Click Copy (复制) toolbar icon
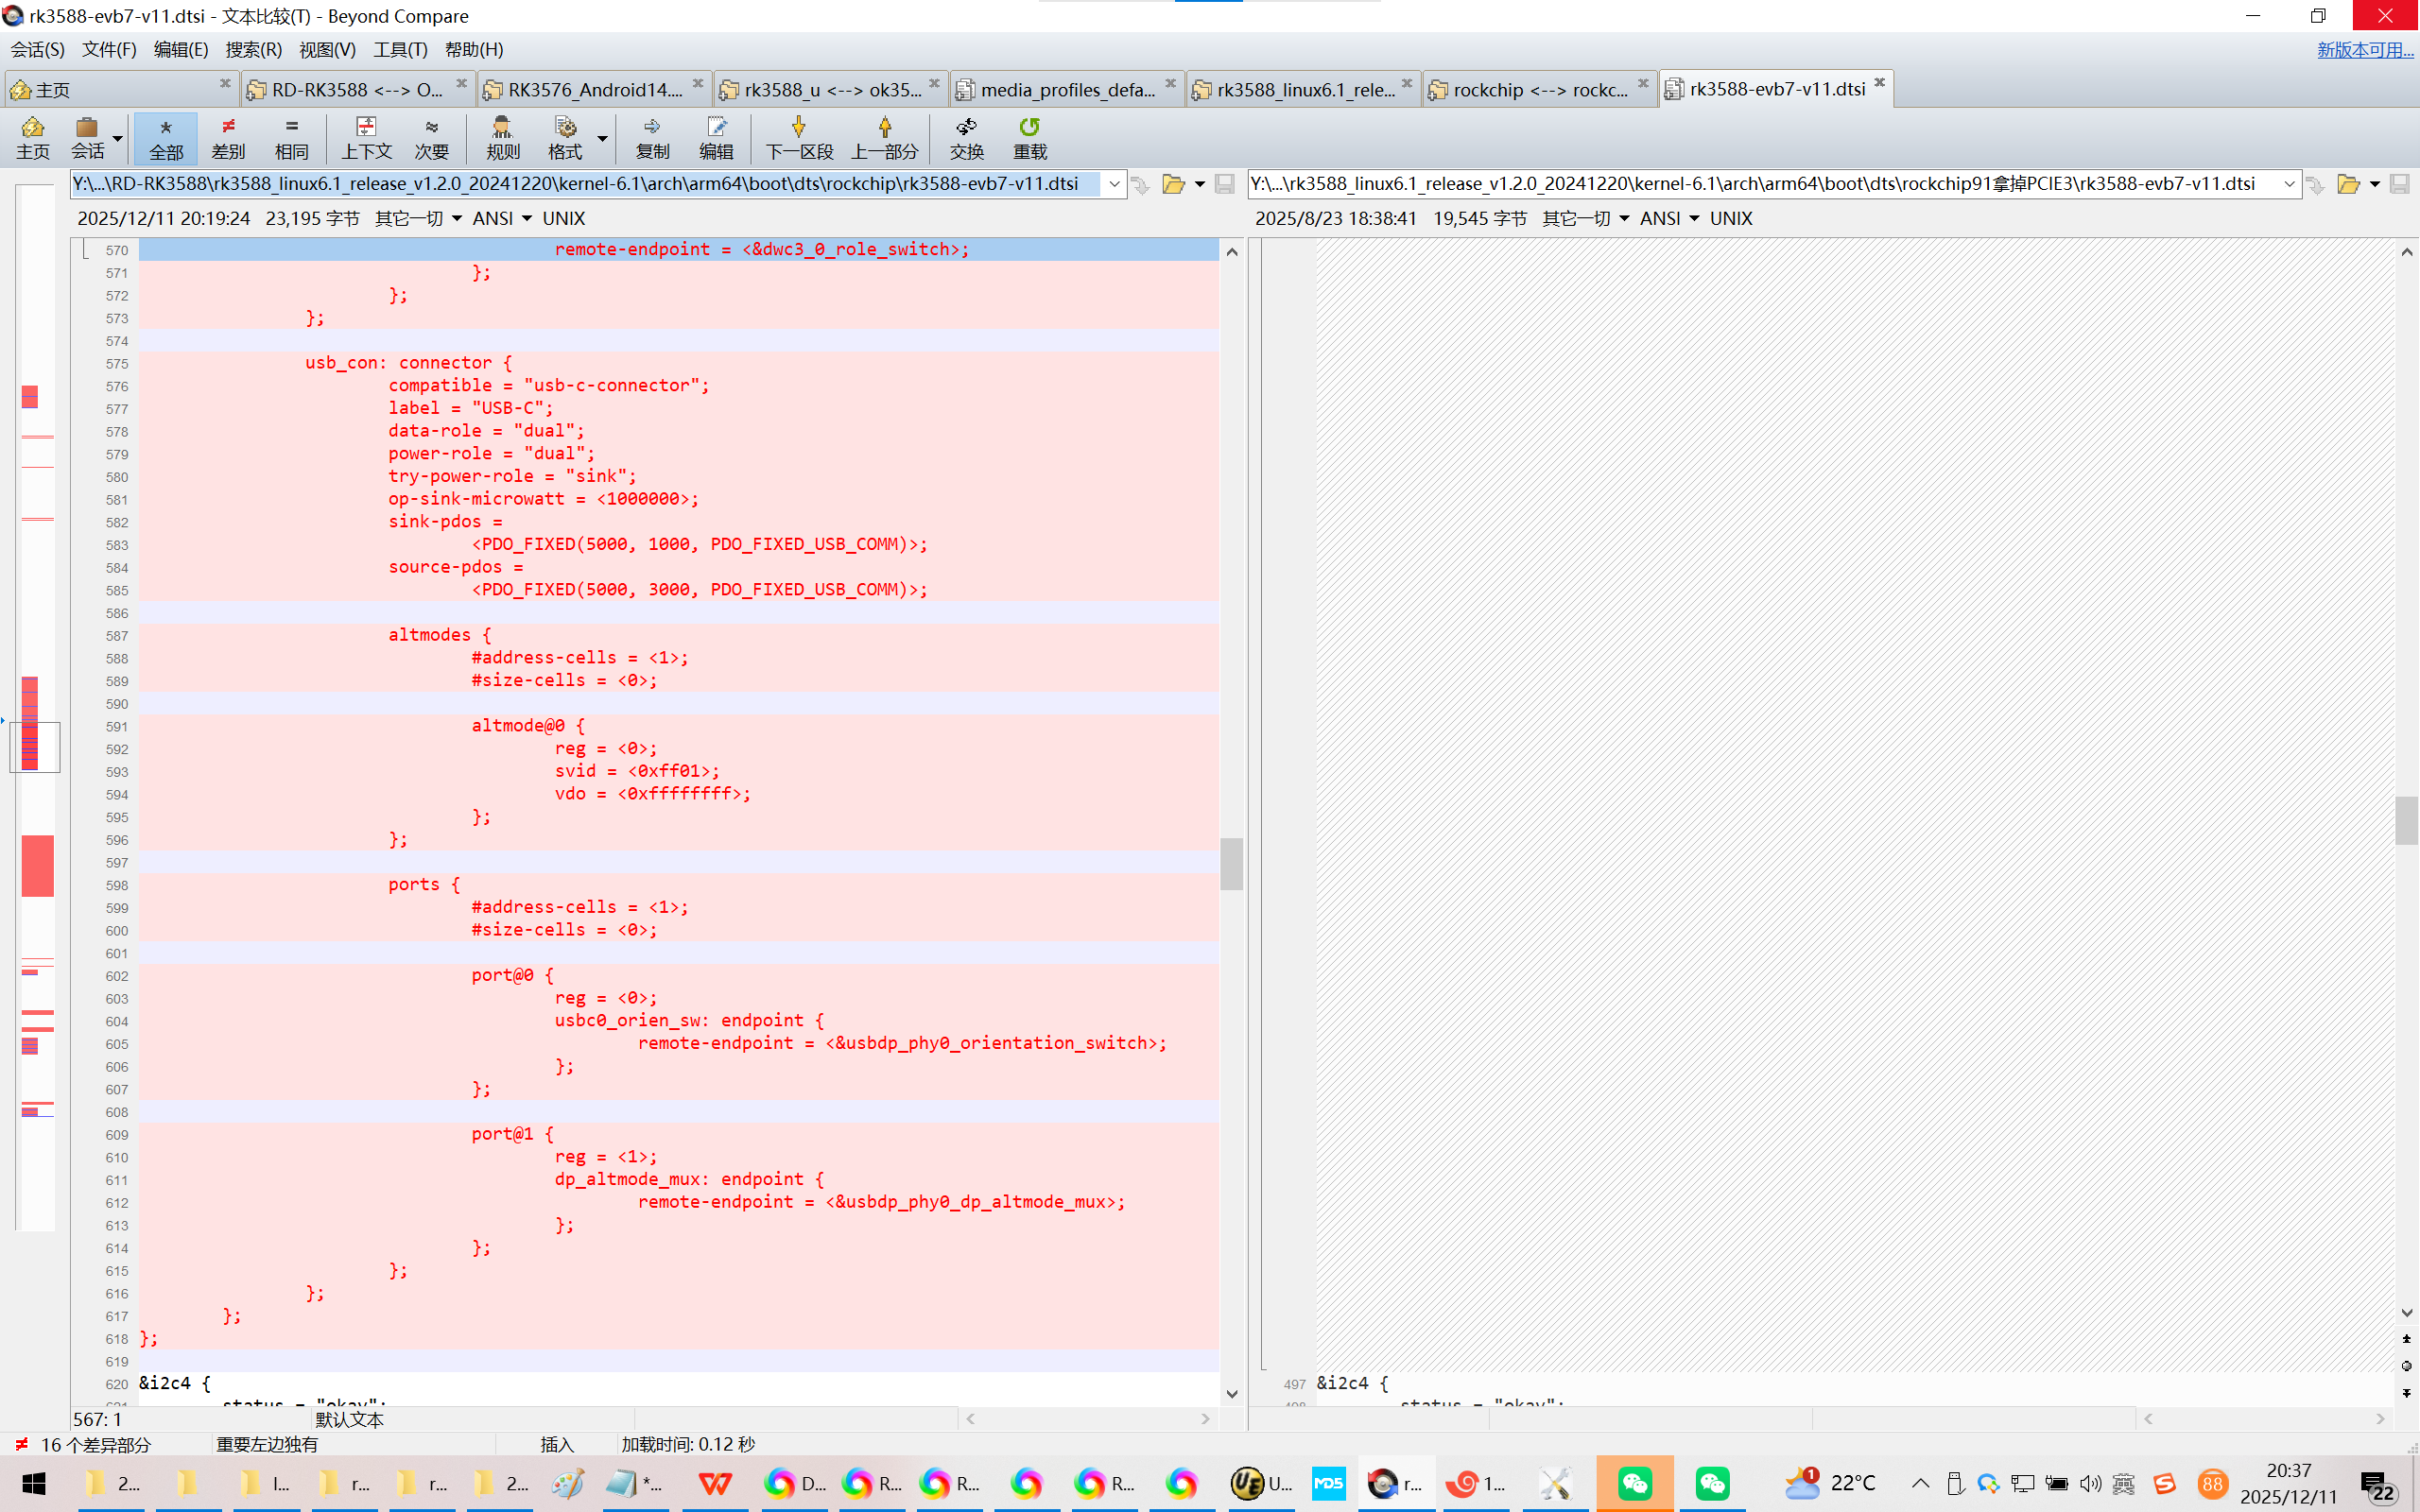Image resolution: width=2420 pixels, height=1512 pixels. (x=652, y=137)
